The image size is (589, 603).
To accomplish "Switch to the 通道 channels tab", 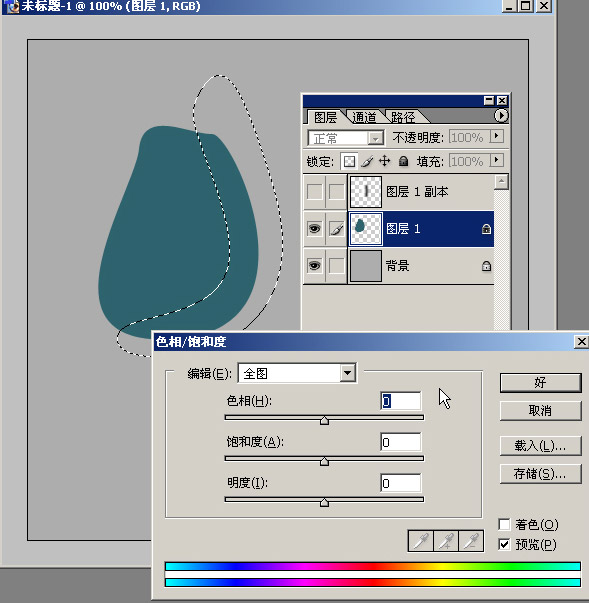I will click(364, 117).
